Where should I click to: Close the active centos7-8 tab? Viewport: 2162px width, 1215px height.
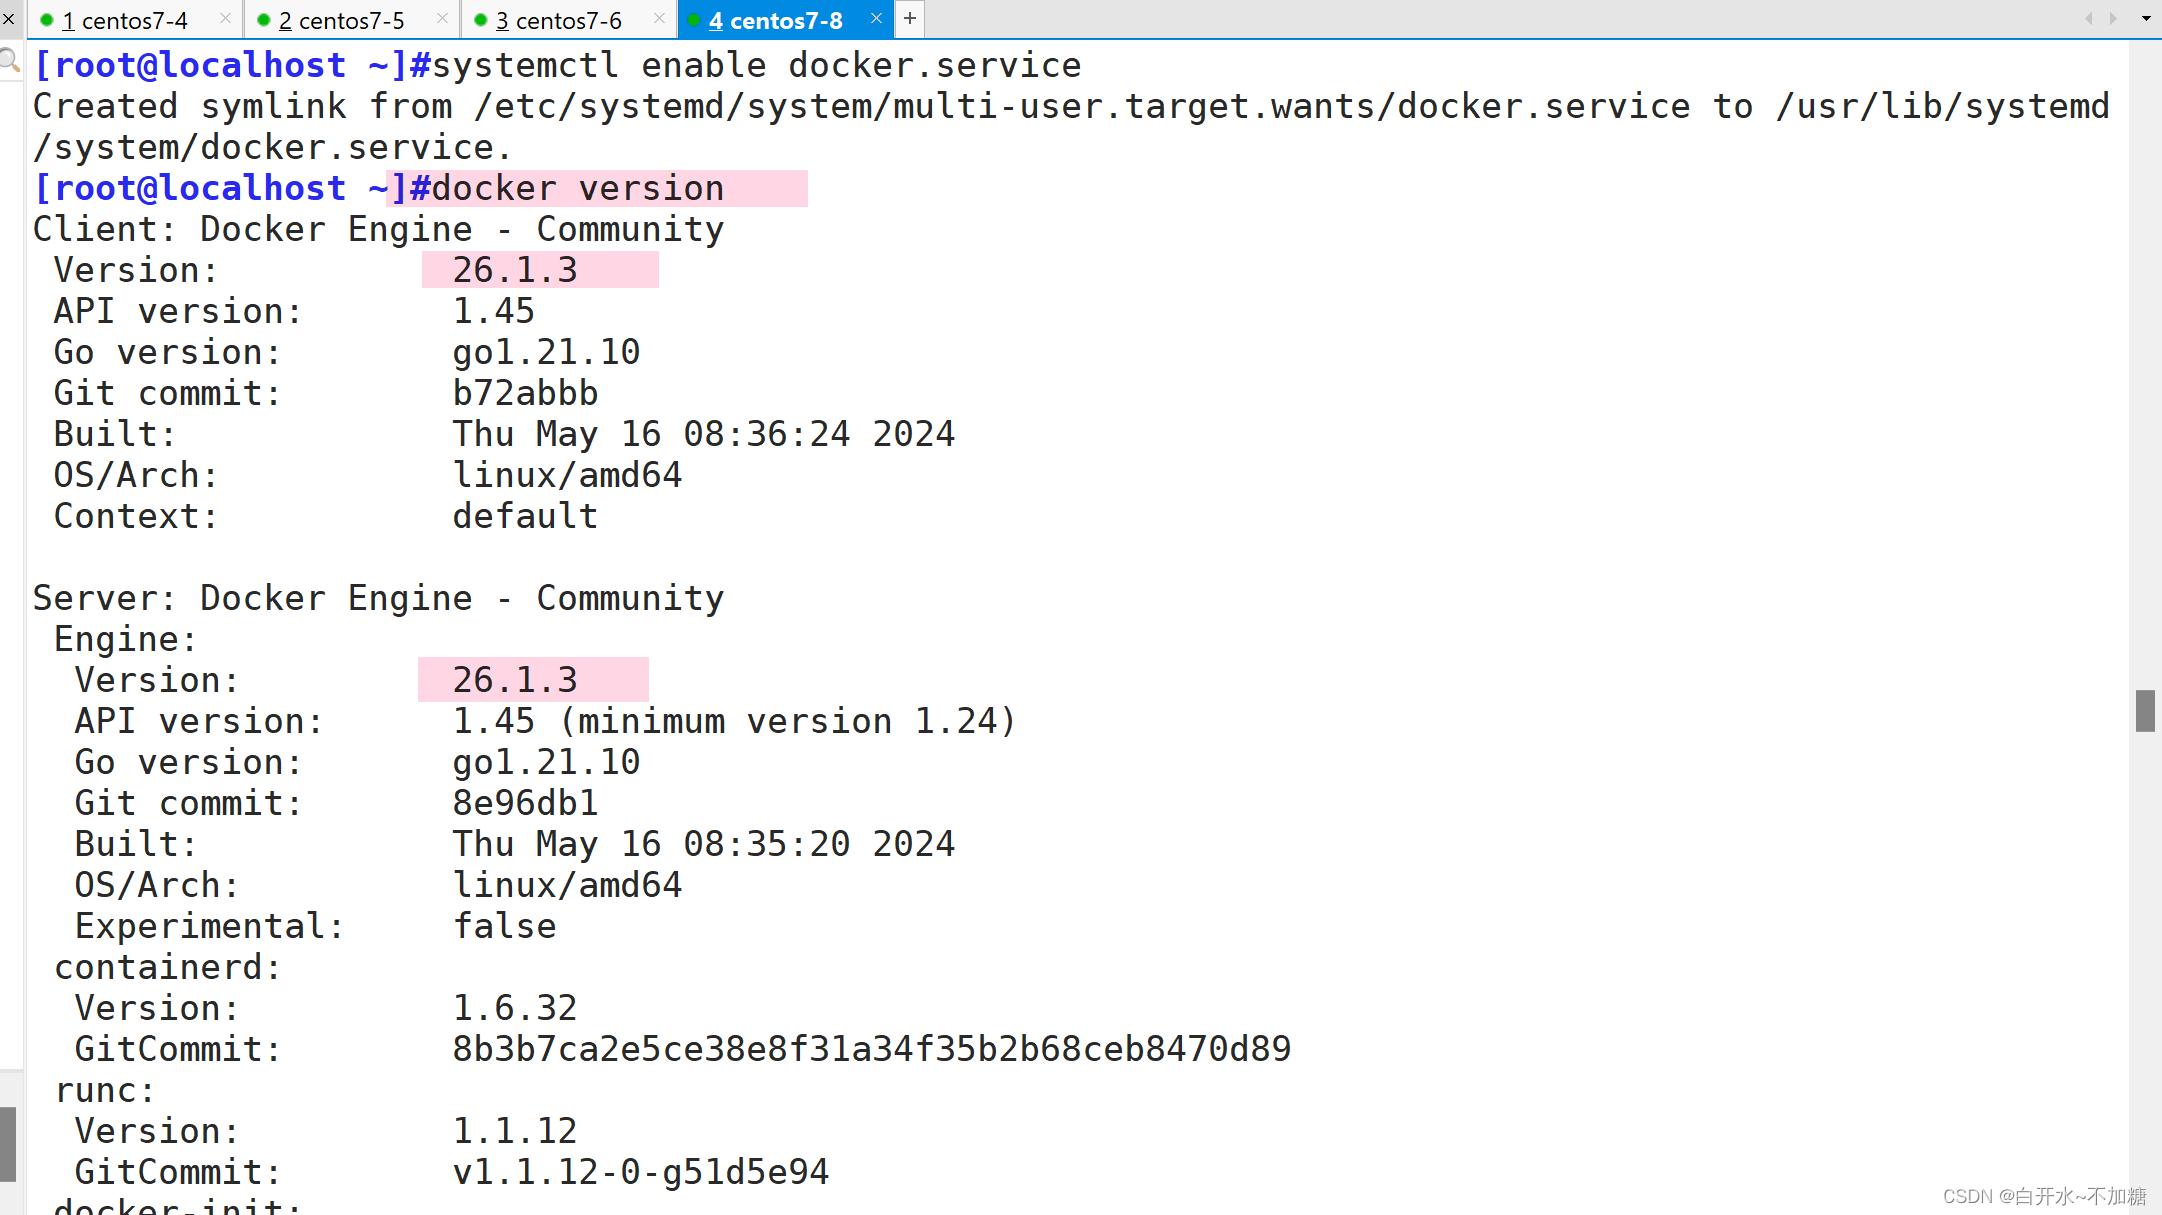tap(876, 19)
